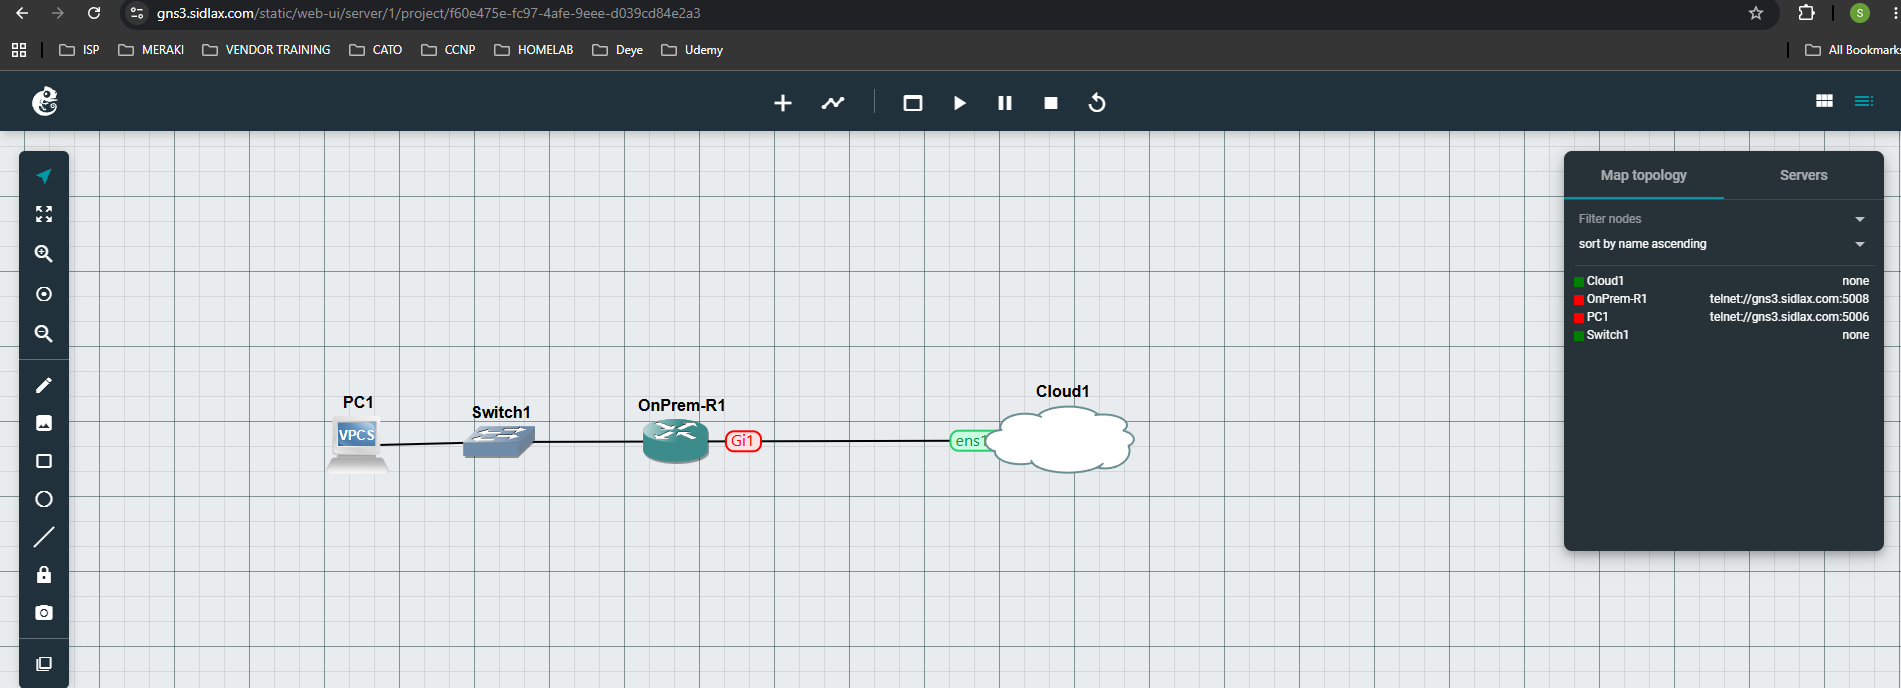
Task: Open the CATO bookmarks folder
Action: click(x=375, y=50)
